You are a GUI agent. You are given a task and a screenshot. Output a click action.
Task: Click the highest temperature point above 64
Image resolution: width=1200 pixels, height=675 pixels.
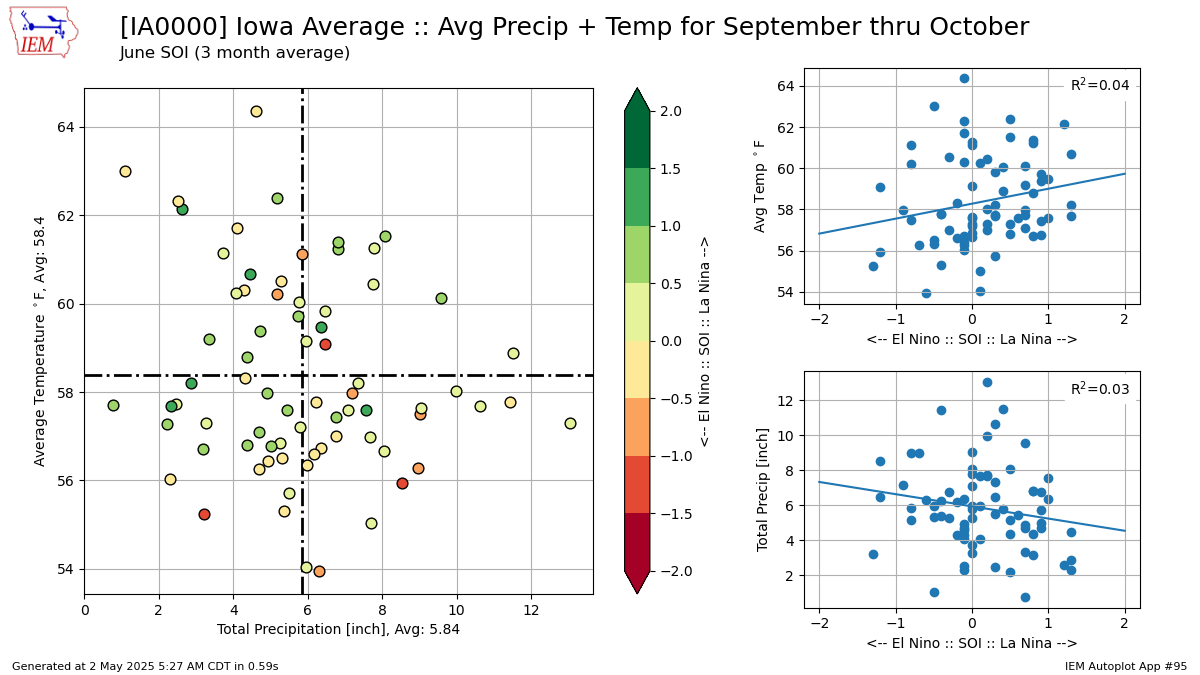pyautogui.click(x=256, y=111)
